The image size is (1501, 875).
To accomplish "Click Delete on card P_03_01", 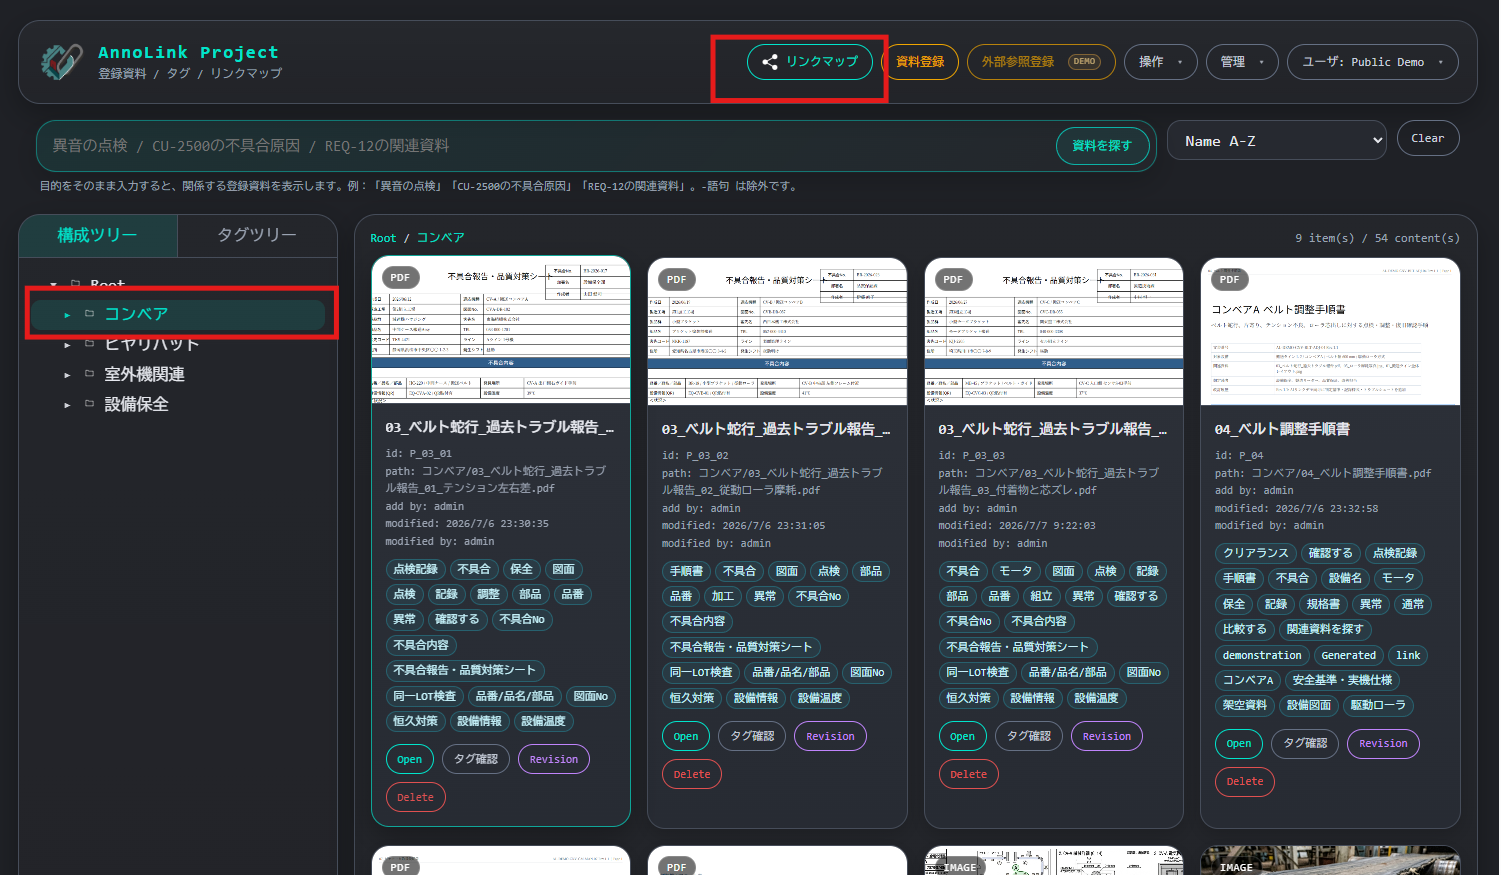I will click(x=416, y=798).
